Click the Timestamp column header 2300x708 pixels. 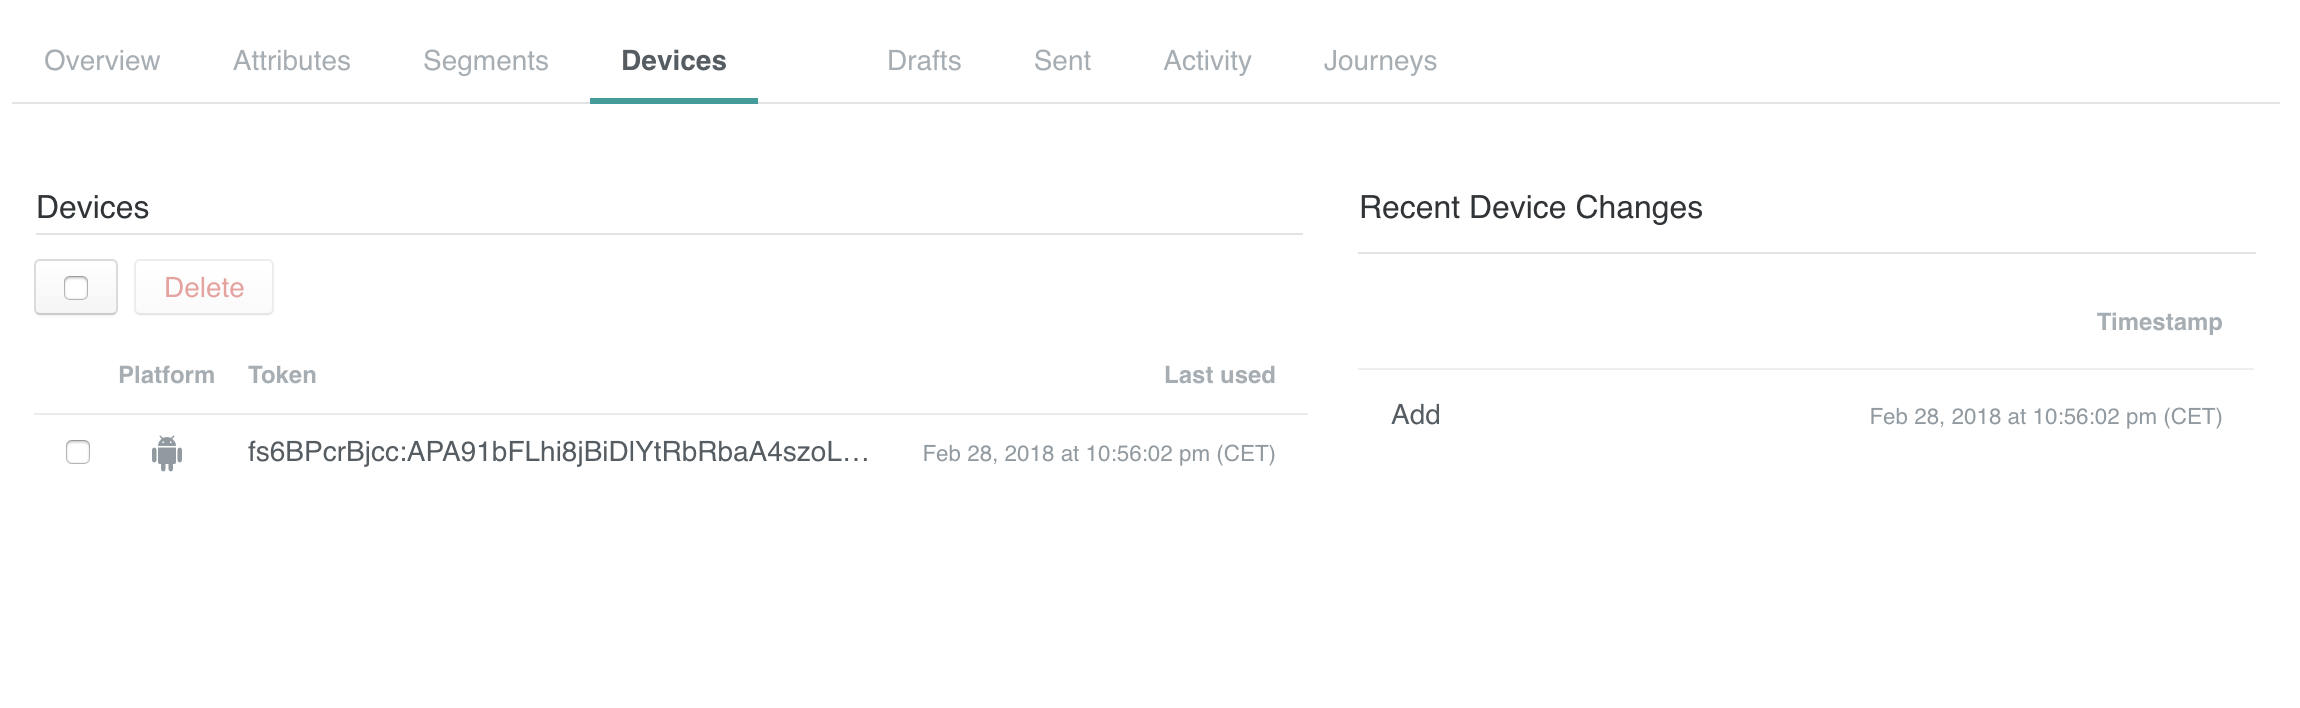(2159, 322)
